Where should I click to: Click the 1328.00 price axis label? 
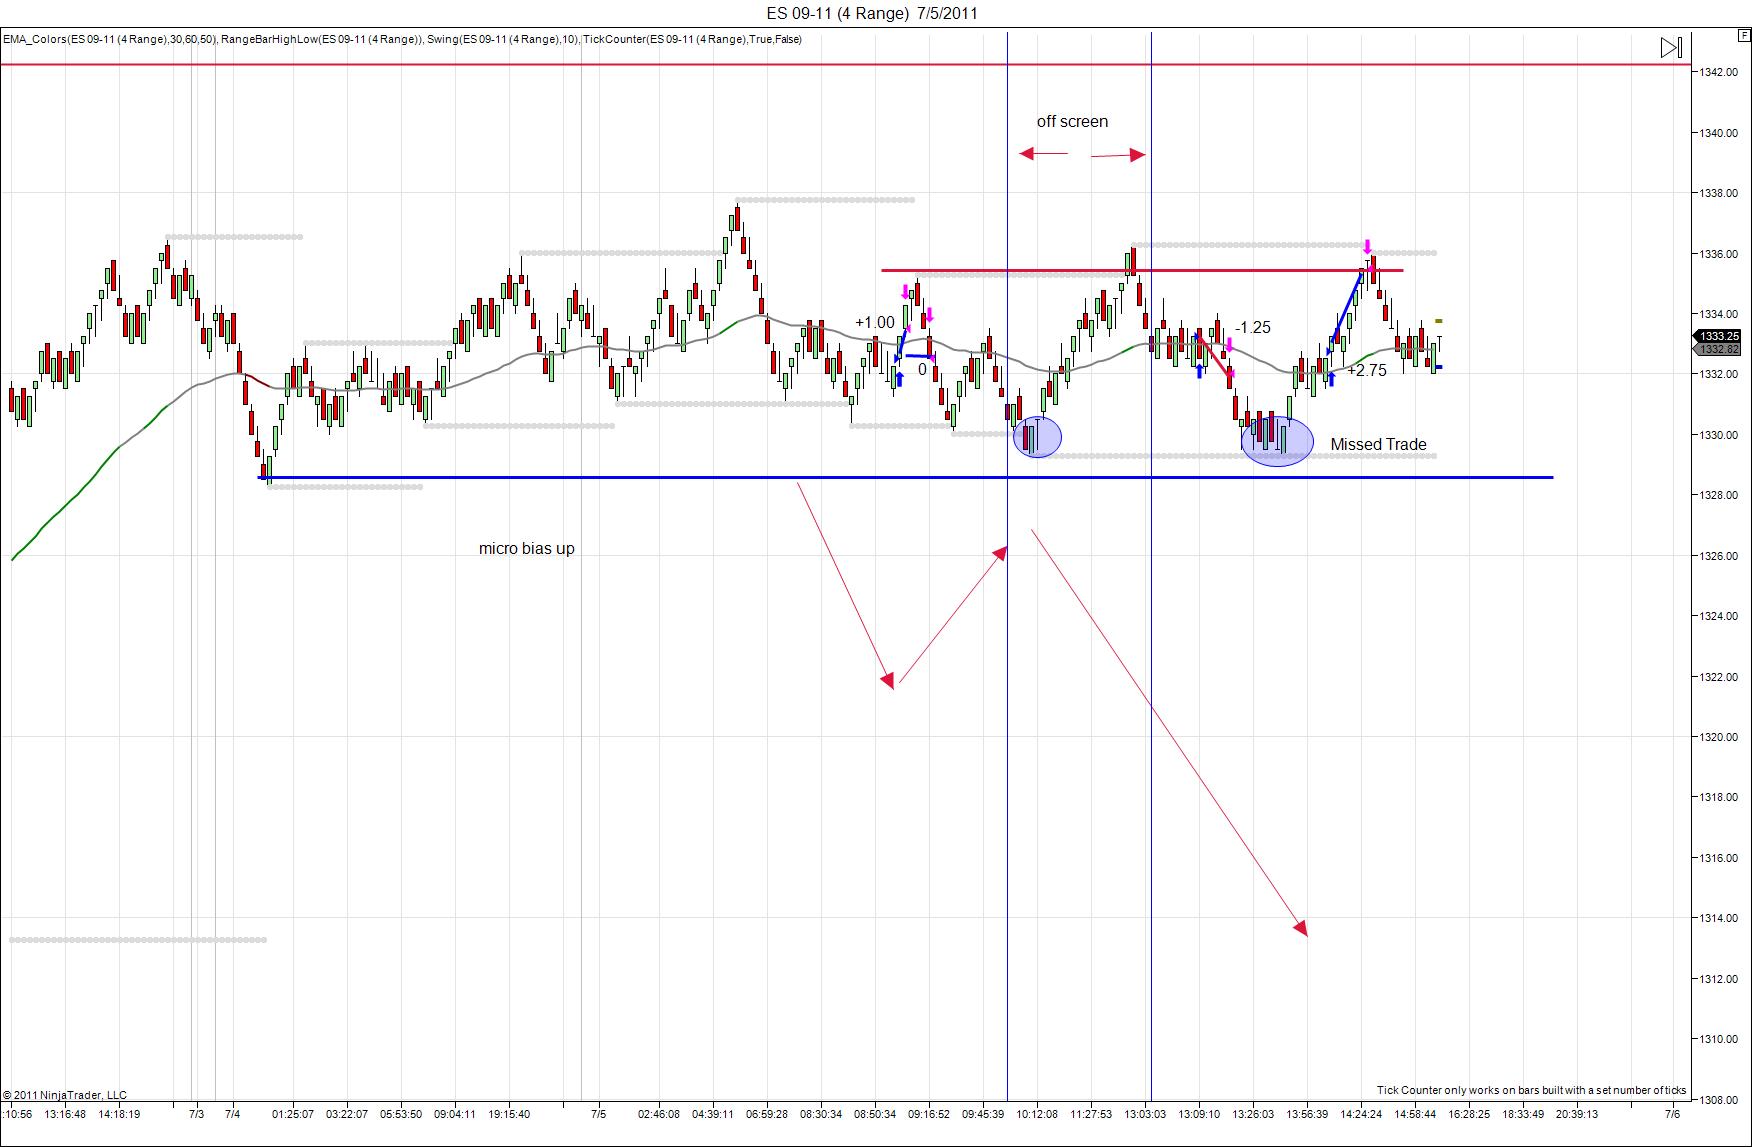point(1719,495)
